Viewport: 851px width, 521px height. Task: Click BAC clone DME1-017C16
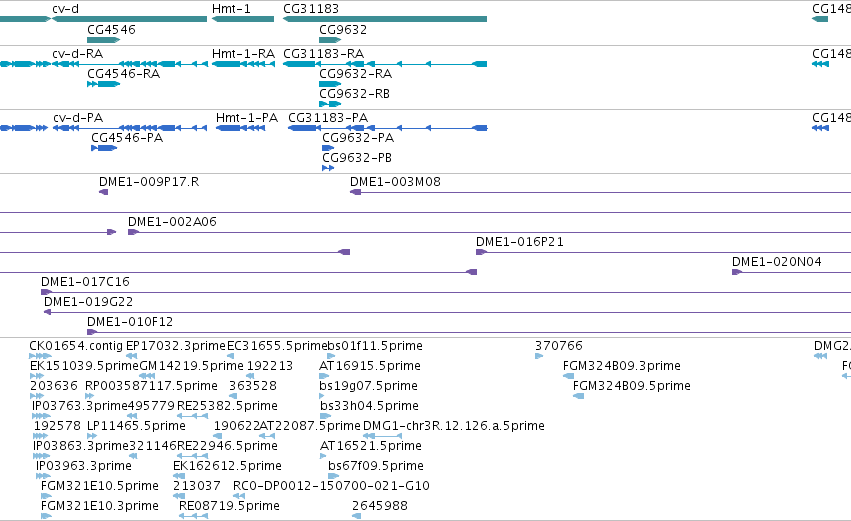446,293
